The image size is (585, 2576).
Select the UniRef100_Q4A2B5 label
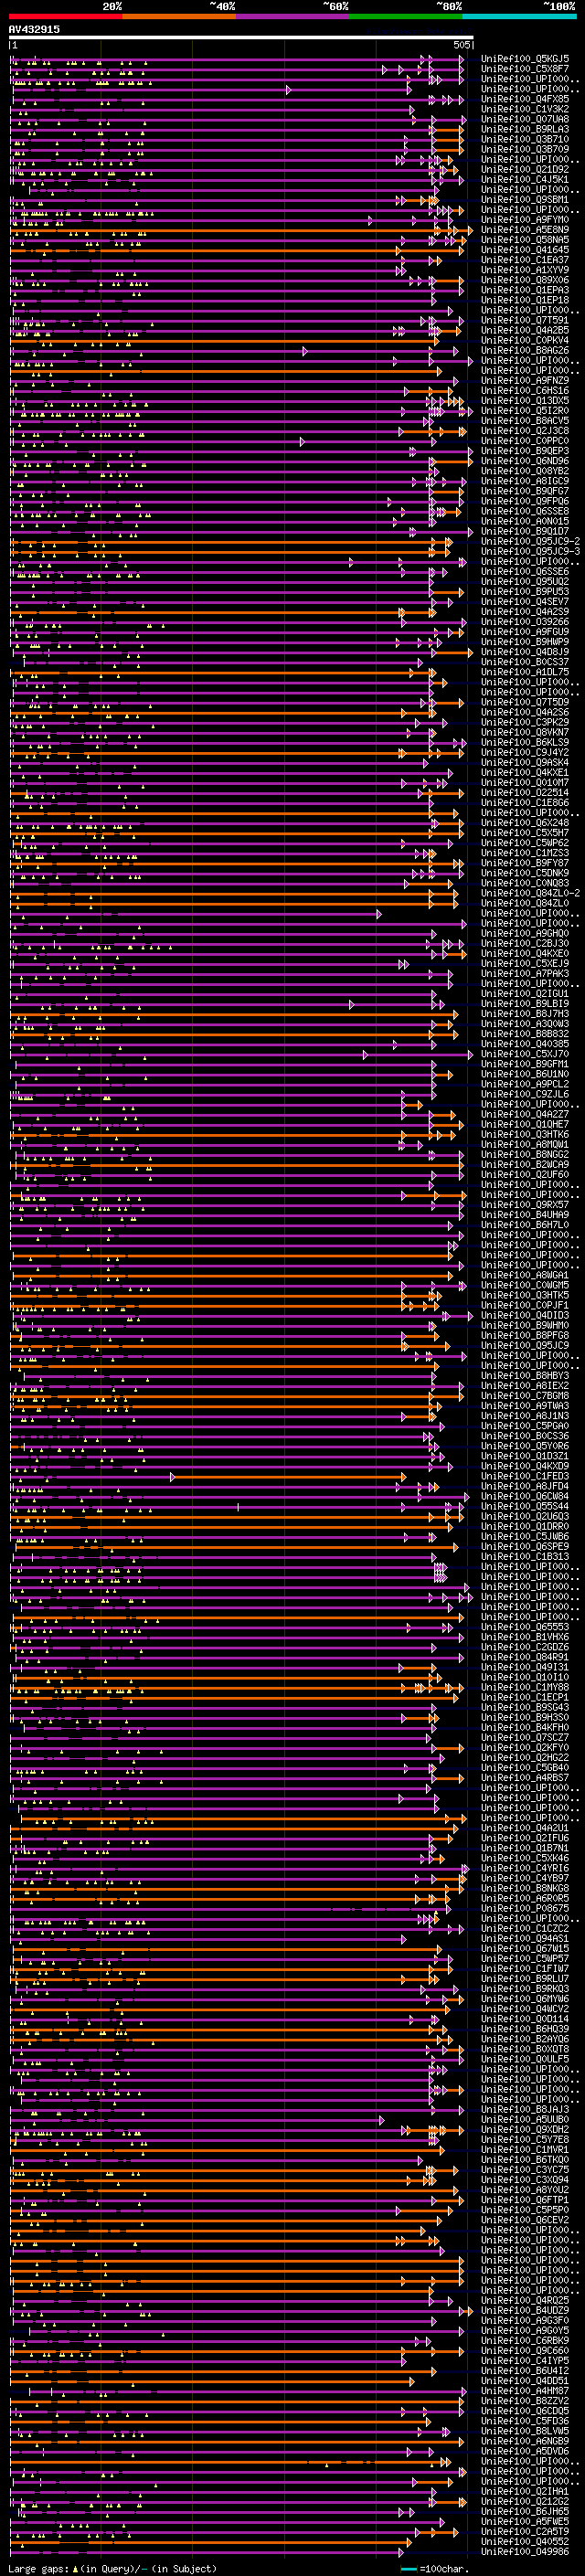click(525, 330)
